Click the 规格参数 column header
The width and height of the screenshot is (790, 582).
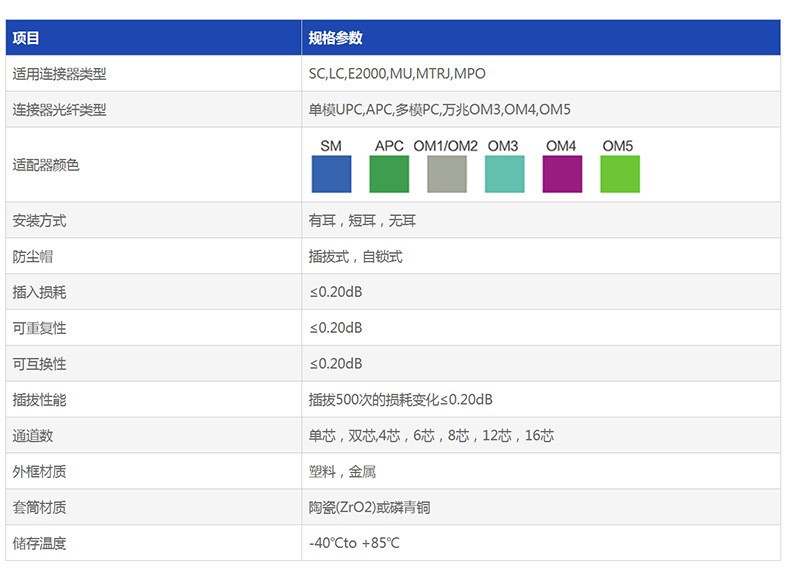point(336,38)
